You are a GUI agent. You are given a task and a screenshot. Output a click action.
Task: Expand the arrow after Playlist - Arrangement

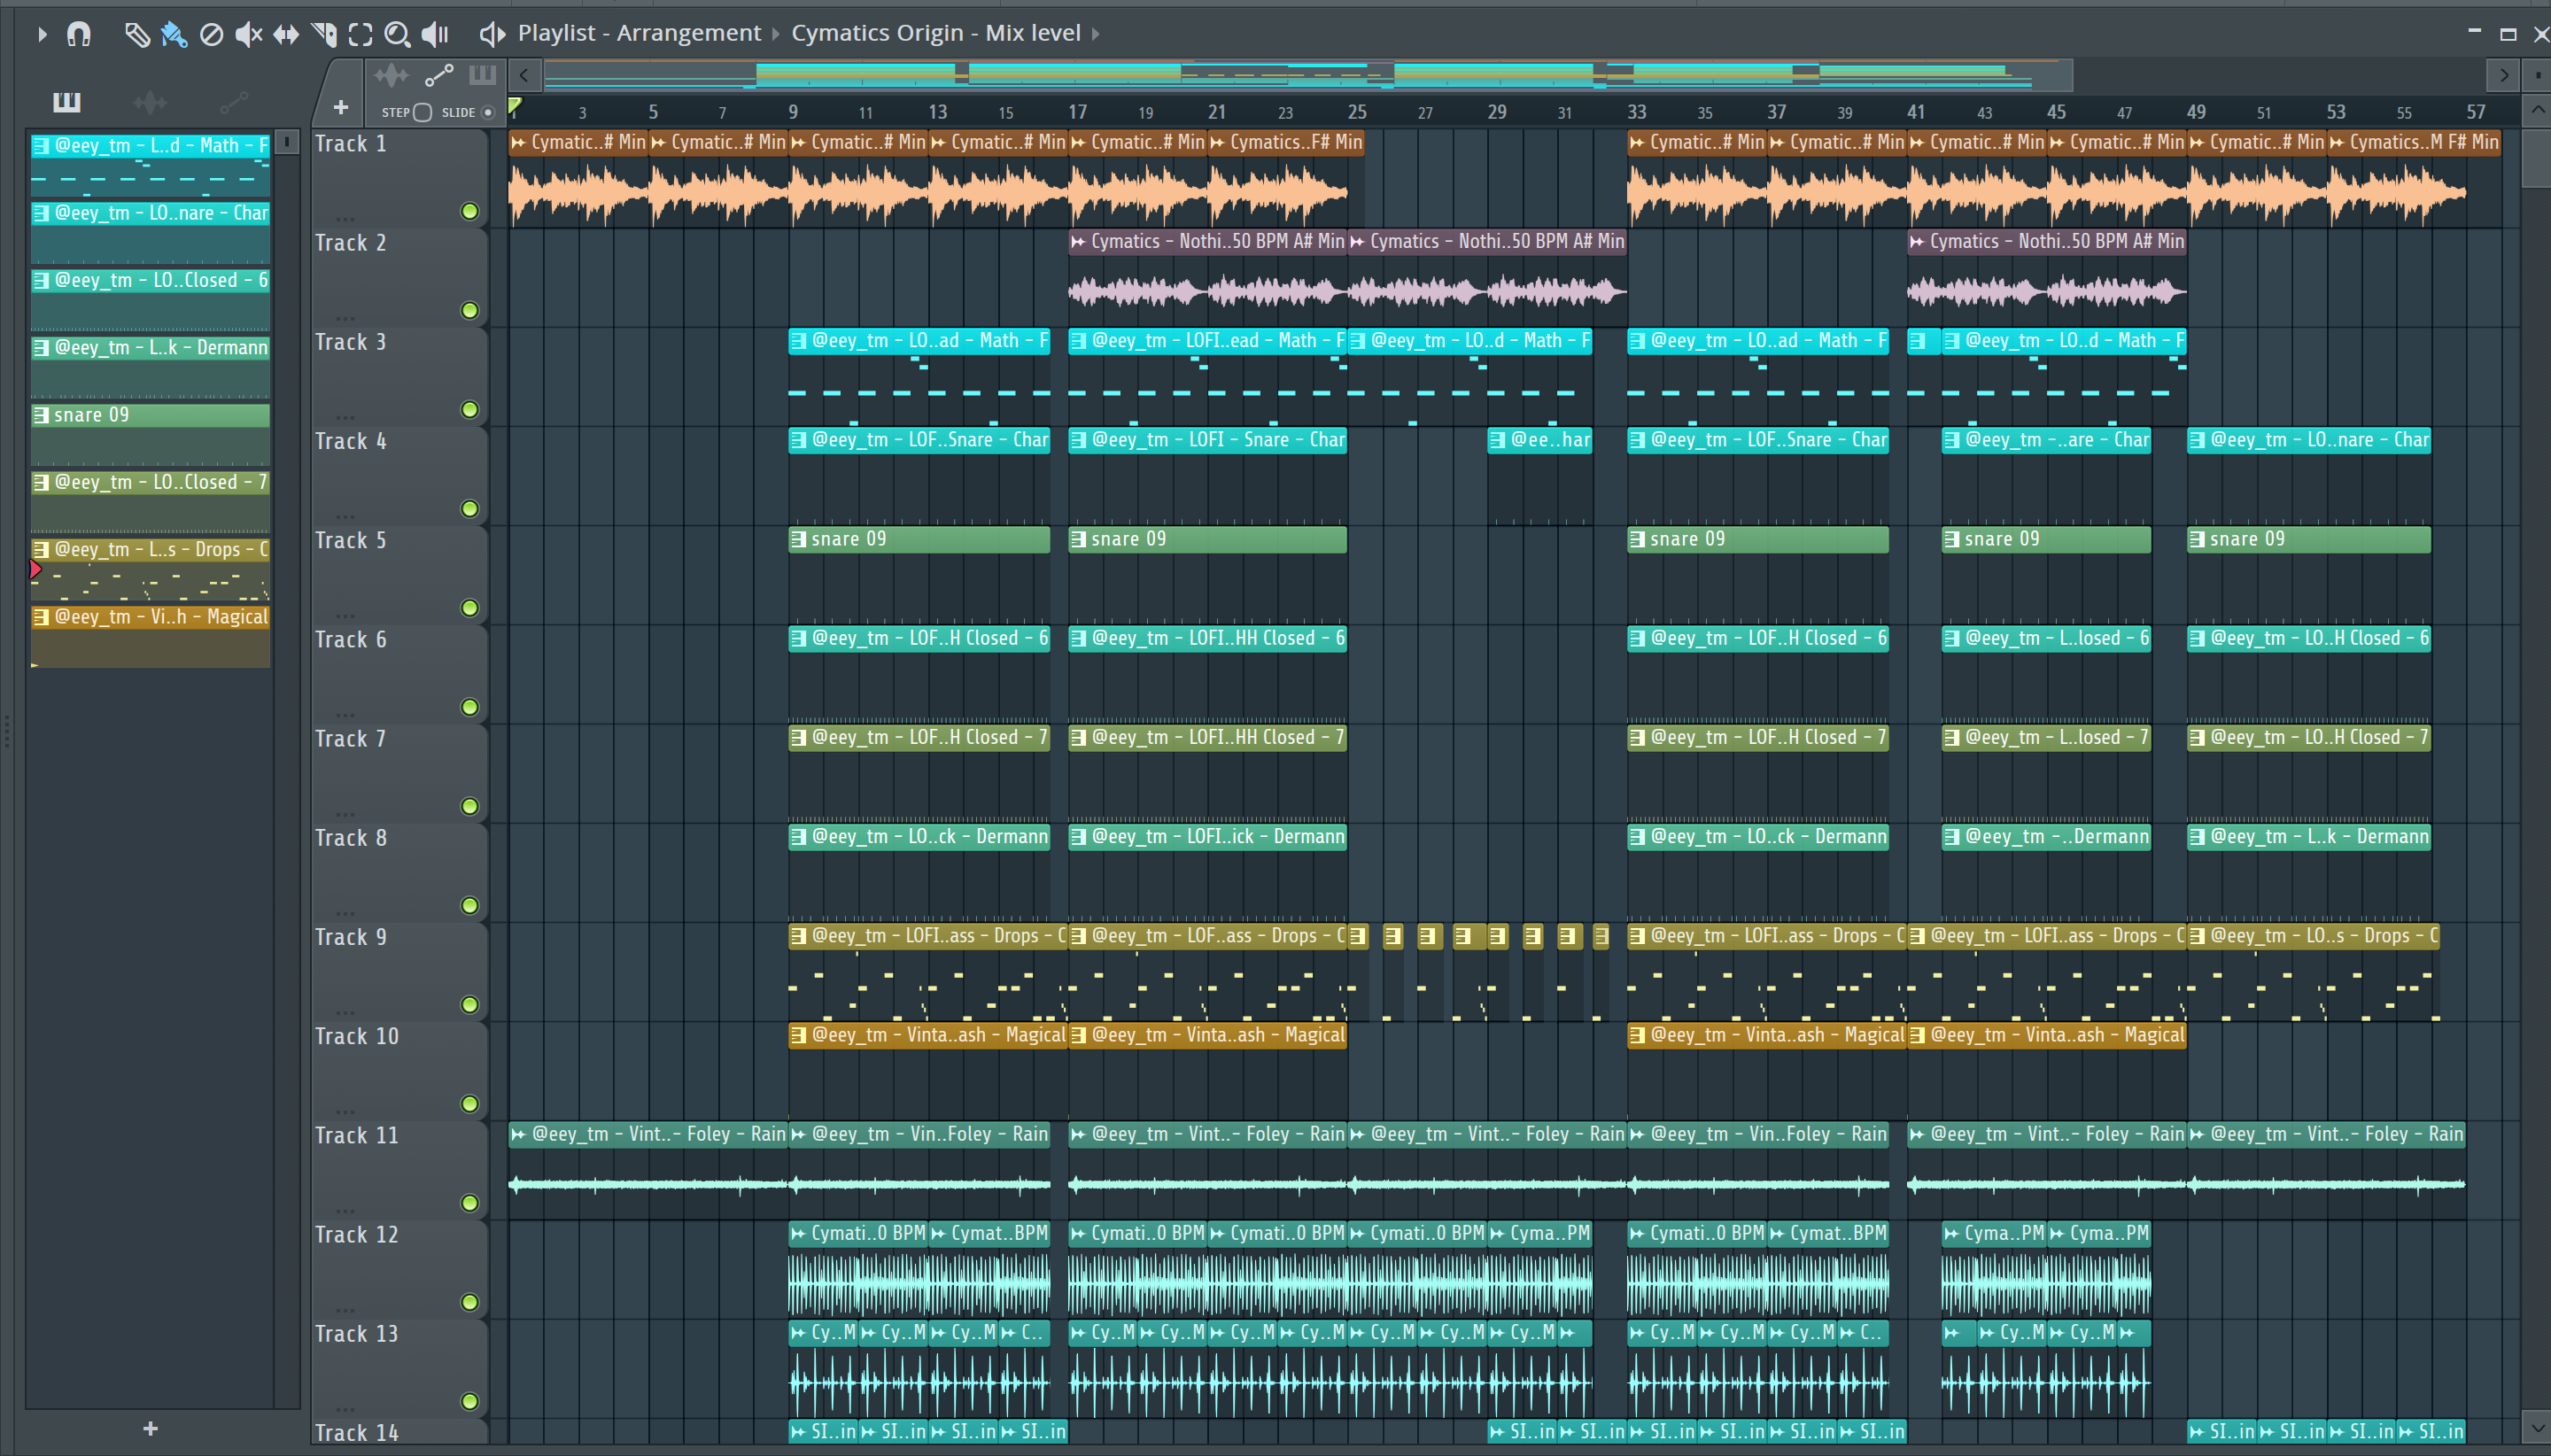tap(776, 34)
